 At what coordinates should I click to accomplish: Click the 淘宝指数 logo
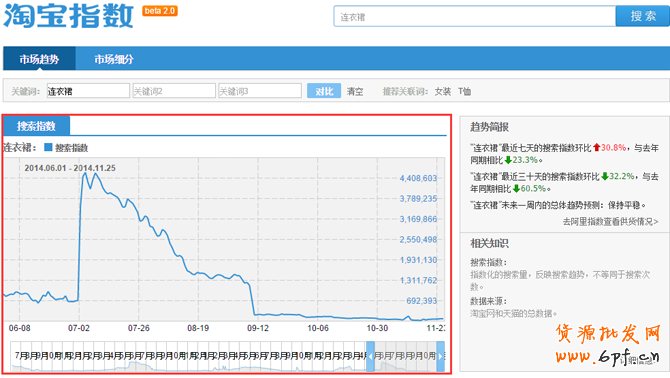[68, 16]
